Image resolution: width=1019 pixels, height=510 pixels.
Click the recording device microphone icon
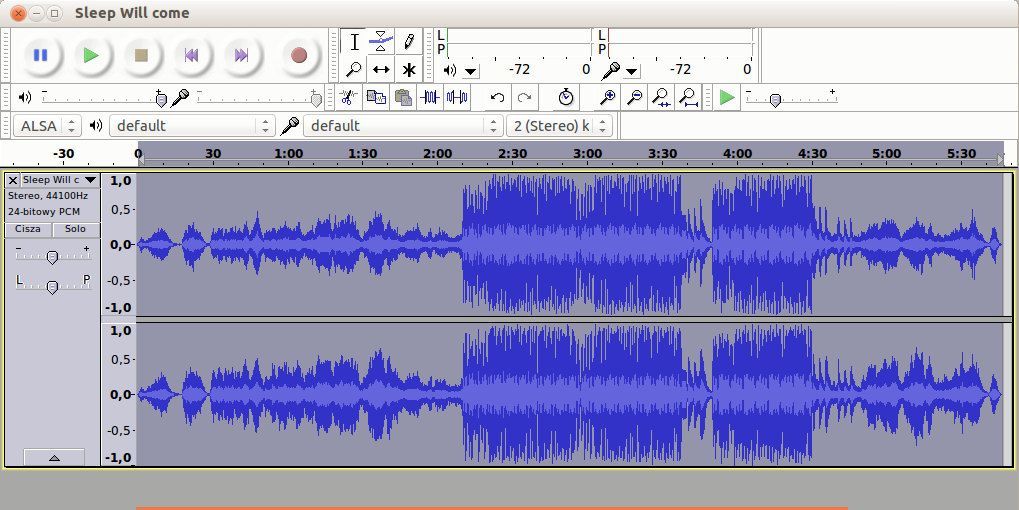[289, 125]
